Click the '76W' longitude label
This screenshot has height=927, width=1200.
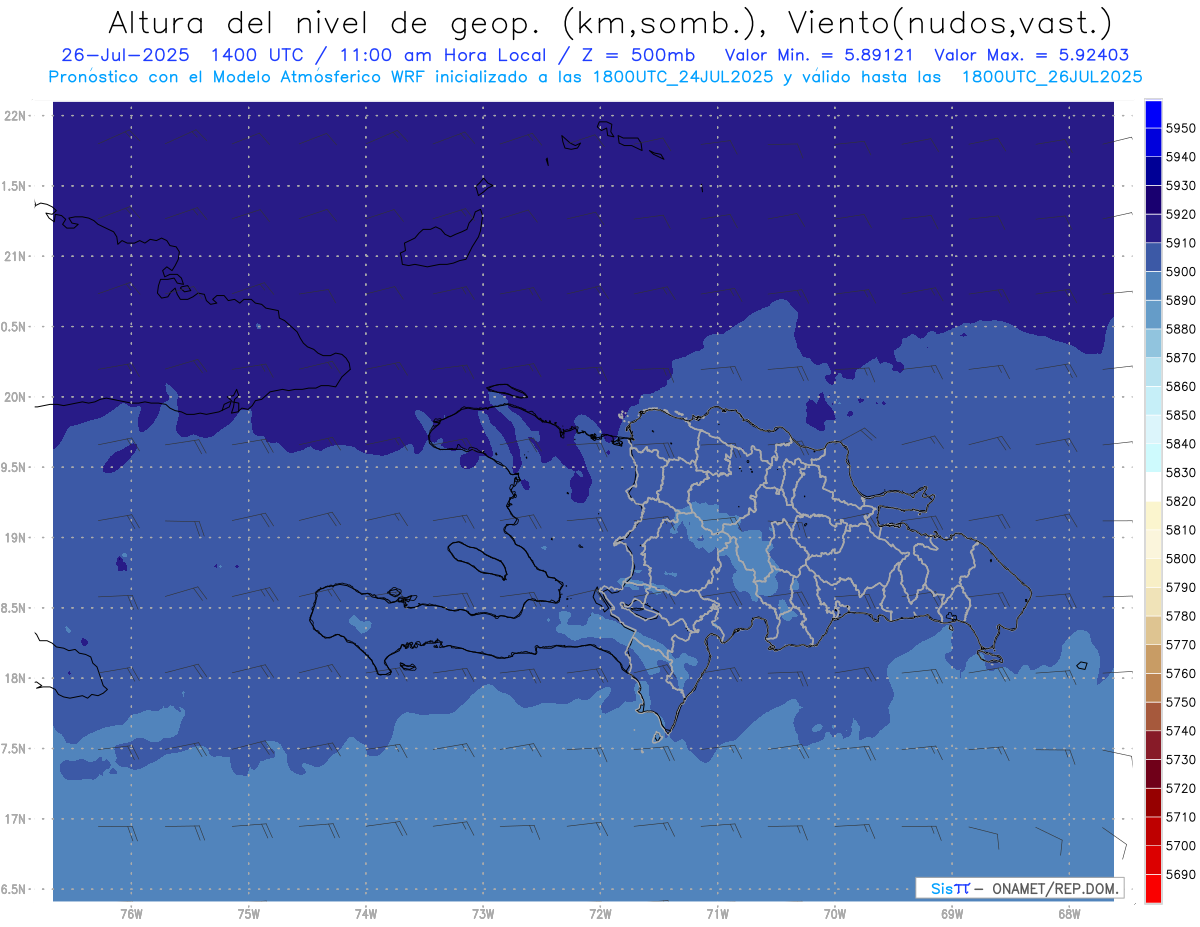tap(131, 915)
